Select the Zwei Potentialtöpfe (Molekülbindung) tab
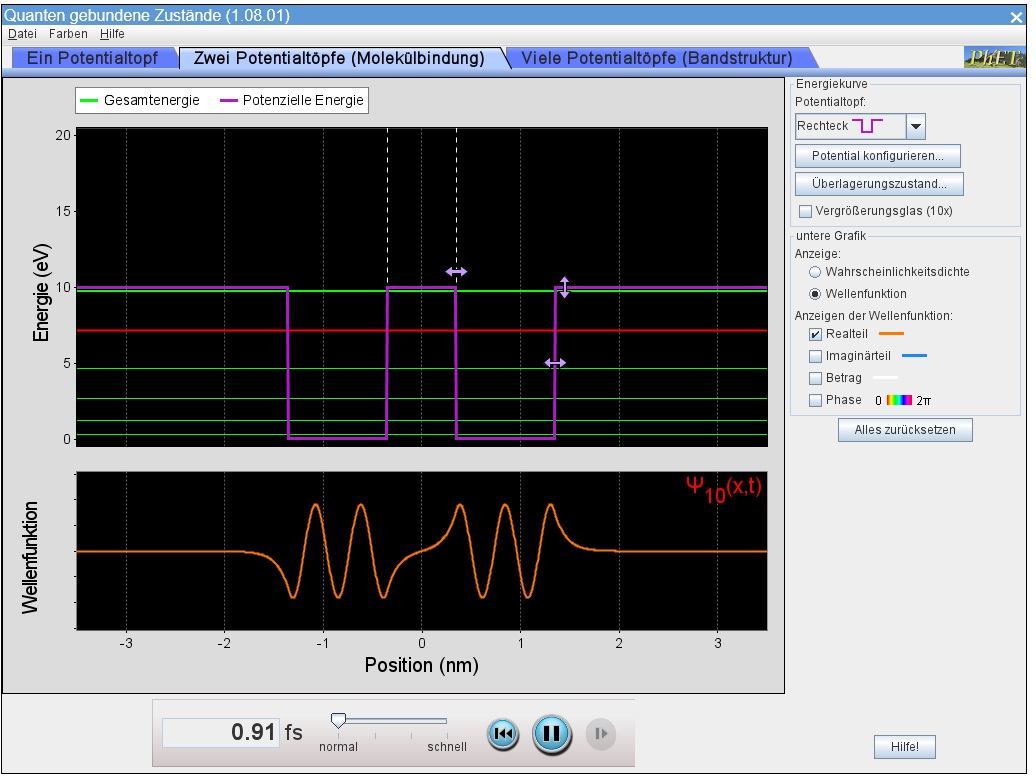The image size is (1036, 778). pyautogui.click(x=339, y=58)
